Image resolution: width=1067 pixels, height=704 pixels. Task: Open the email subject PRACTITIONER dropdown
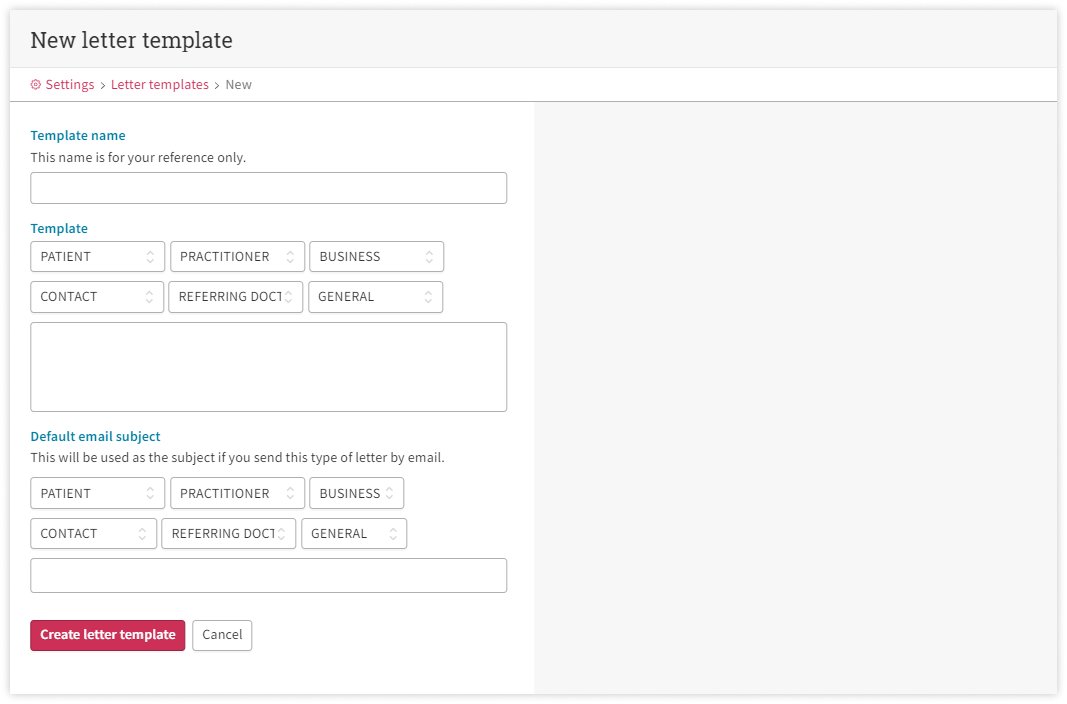pyautogui.click(x=237, y=494)
